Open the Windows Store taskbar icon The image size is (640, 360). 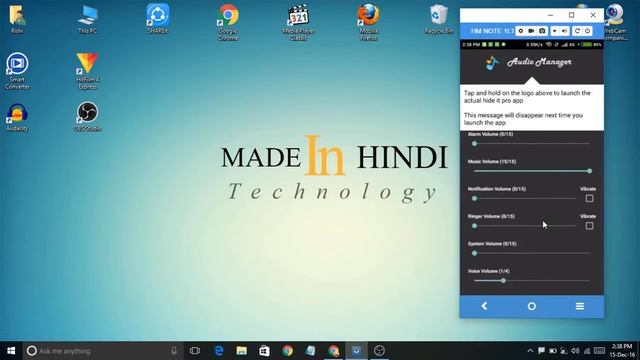(264, 351)
